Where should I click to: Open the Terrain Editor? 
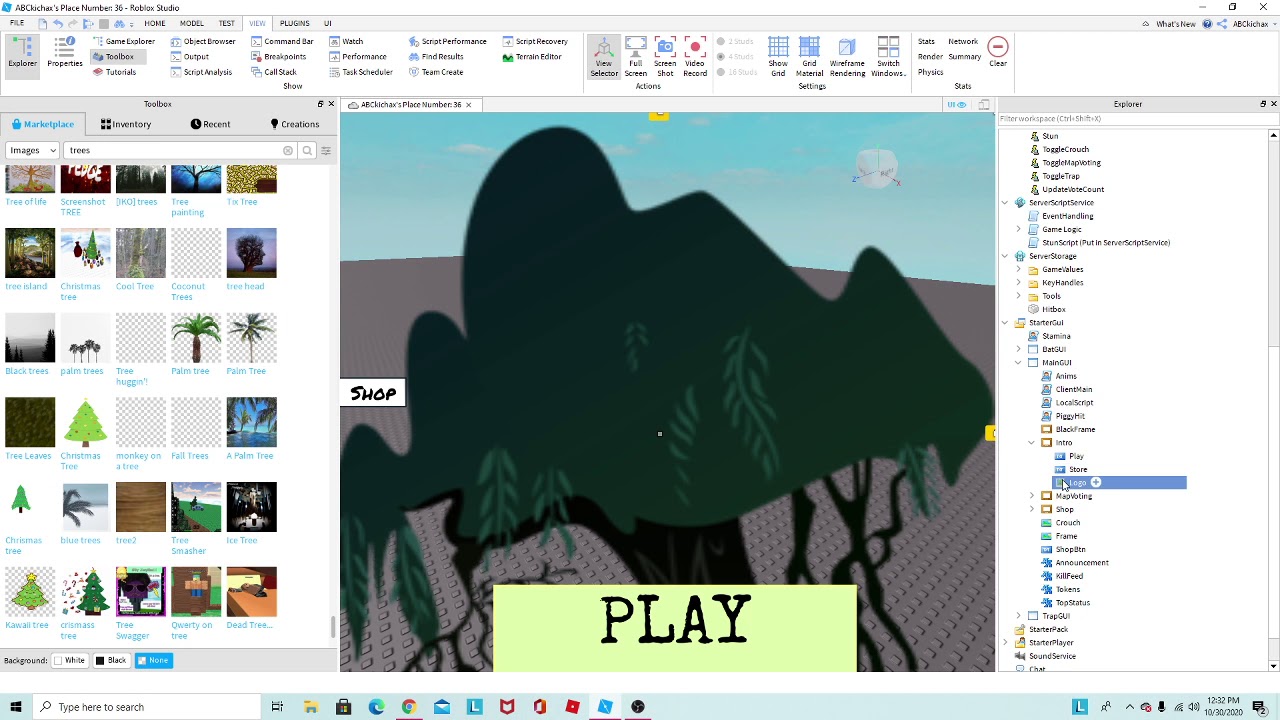(531, 57)
